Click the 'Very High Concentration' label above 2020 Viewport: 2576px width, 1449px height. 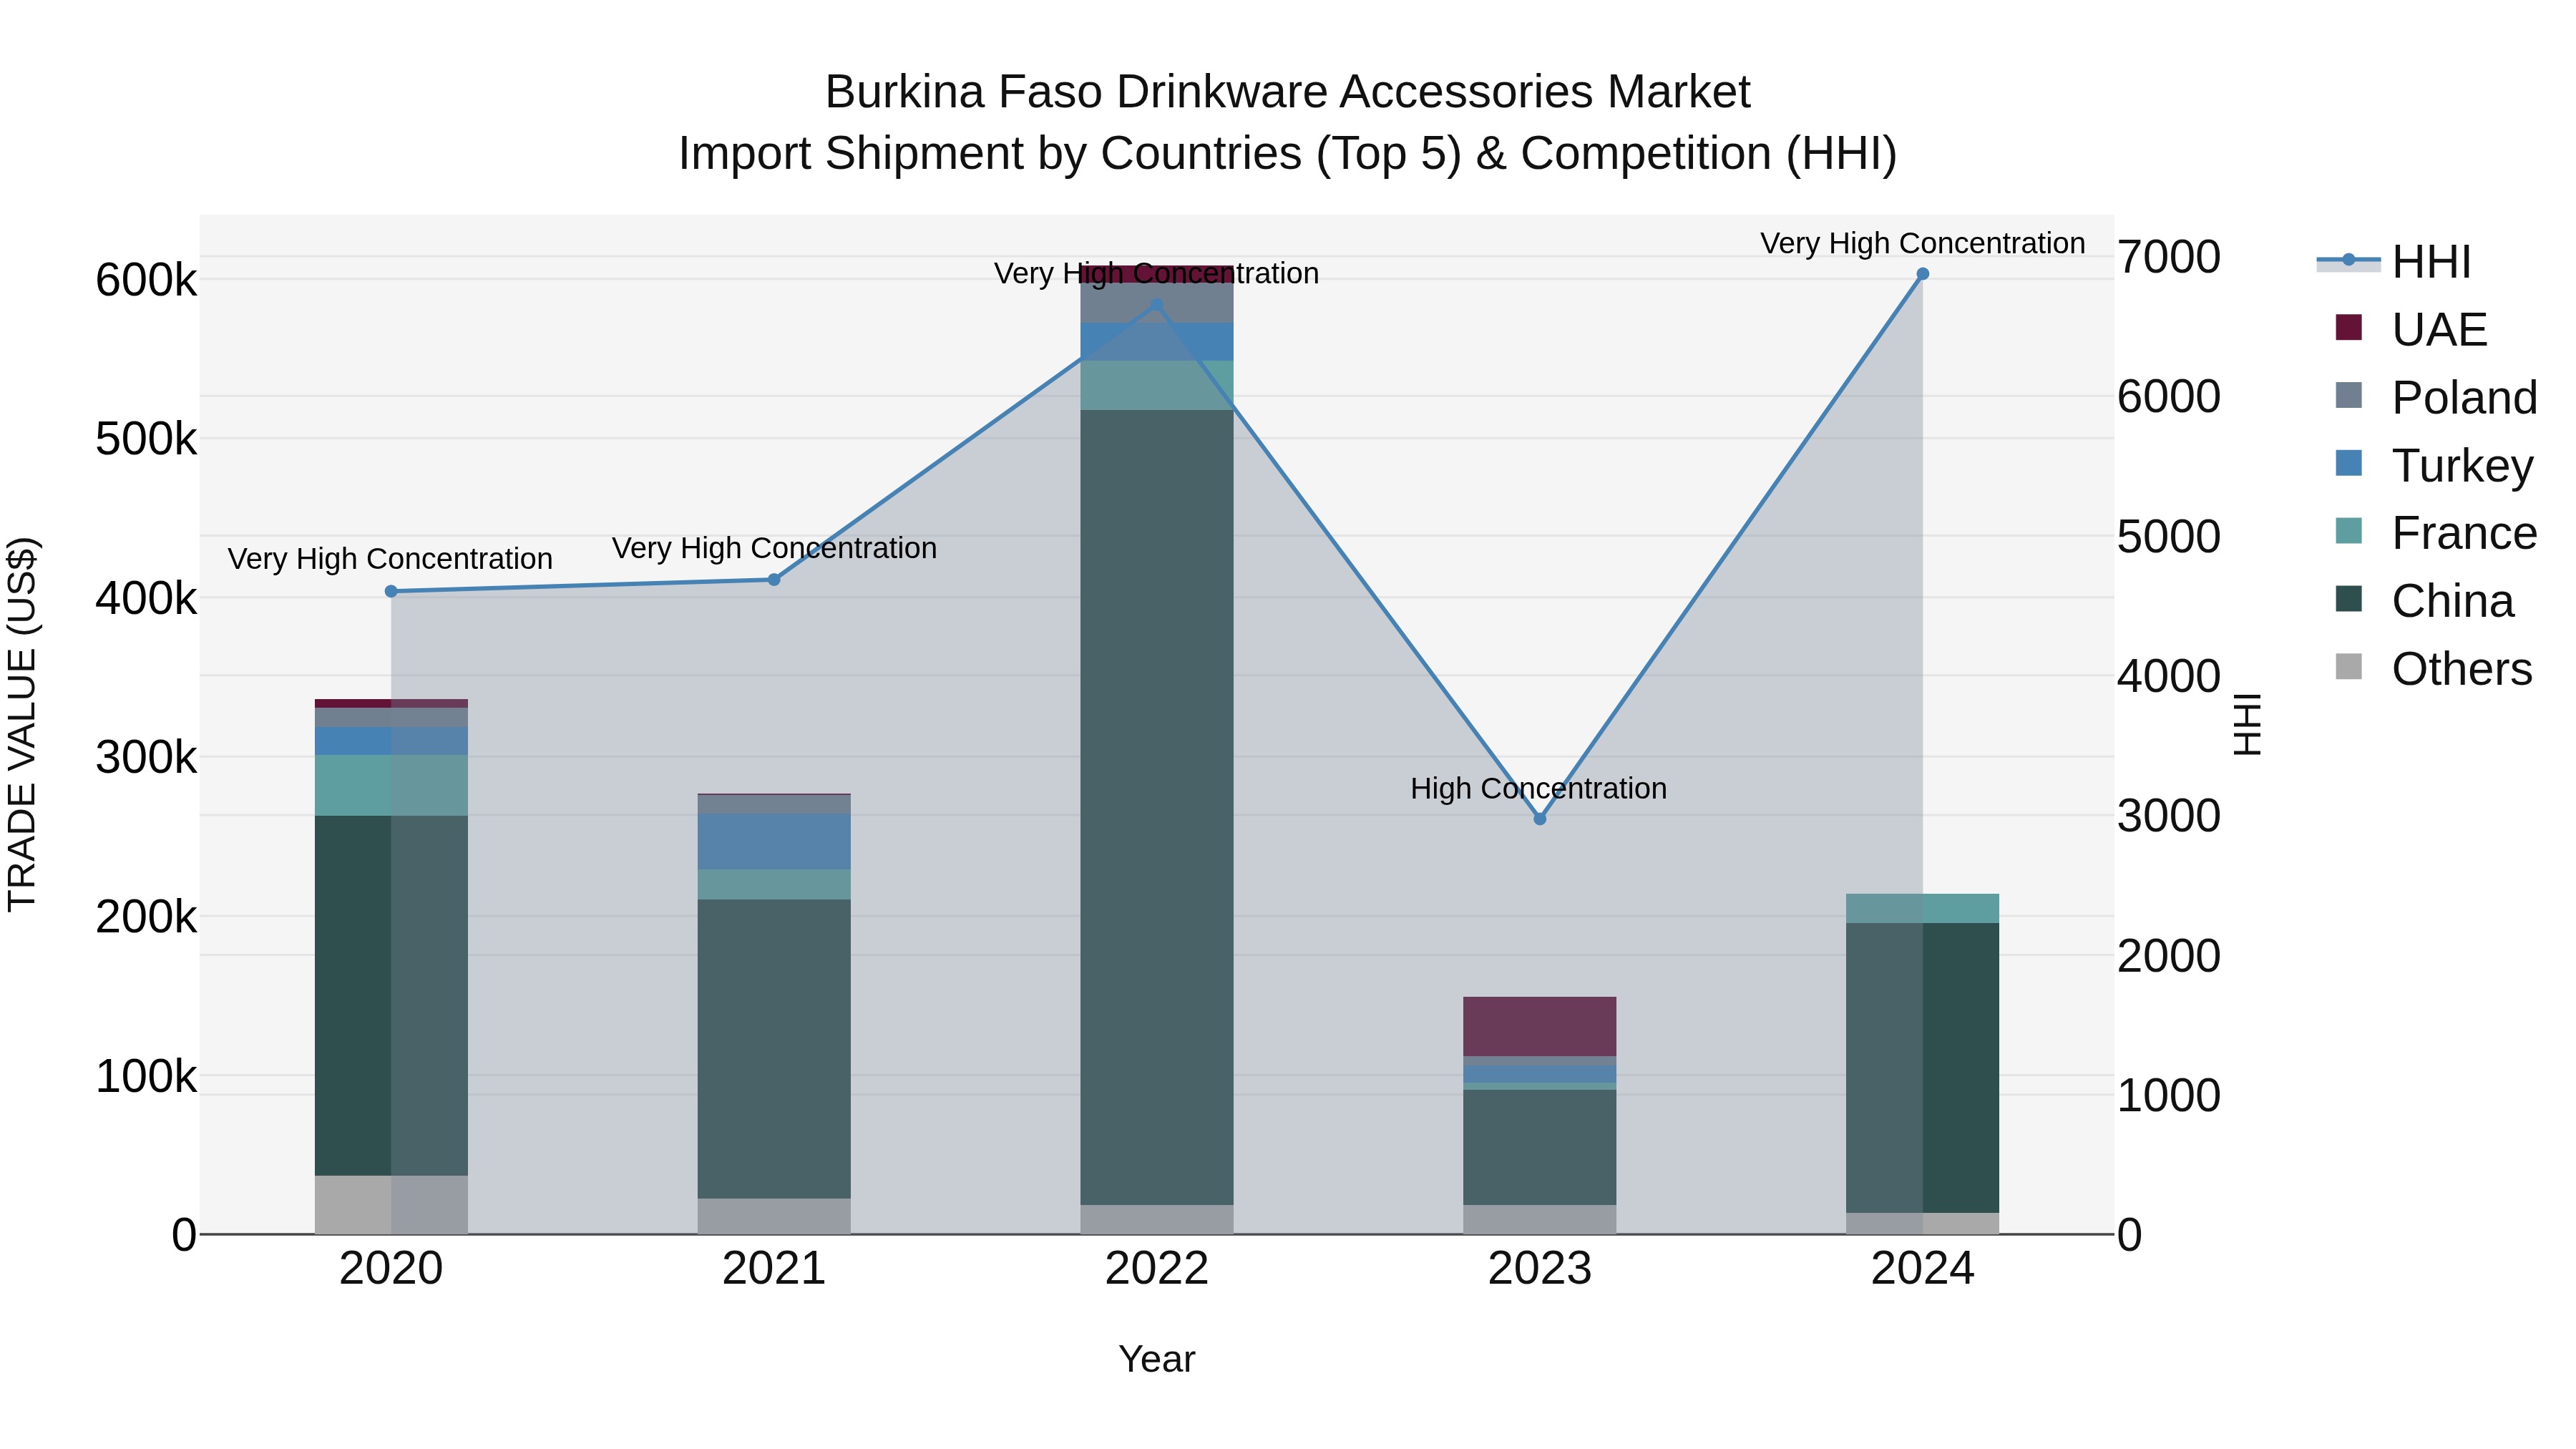(390, 558)
